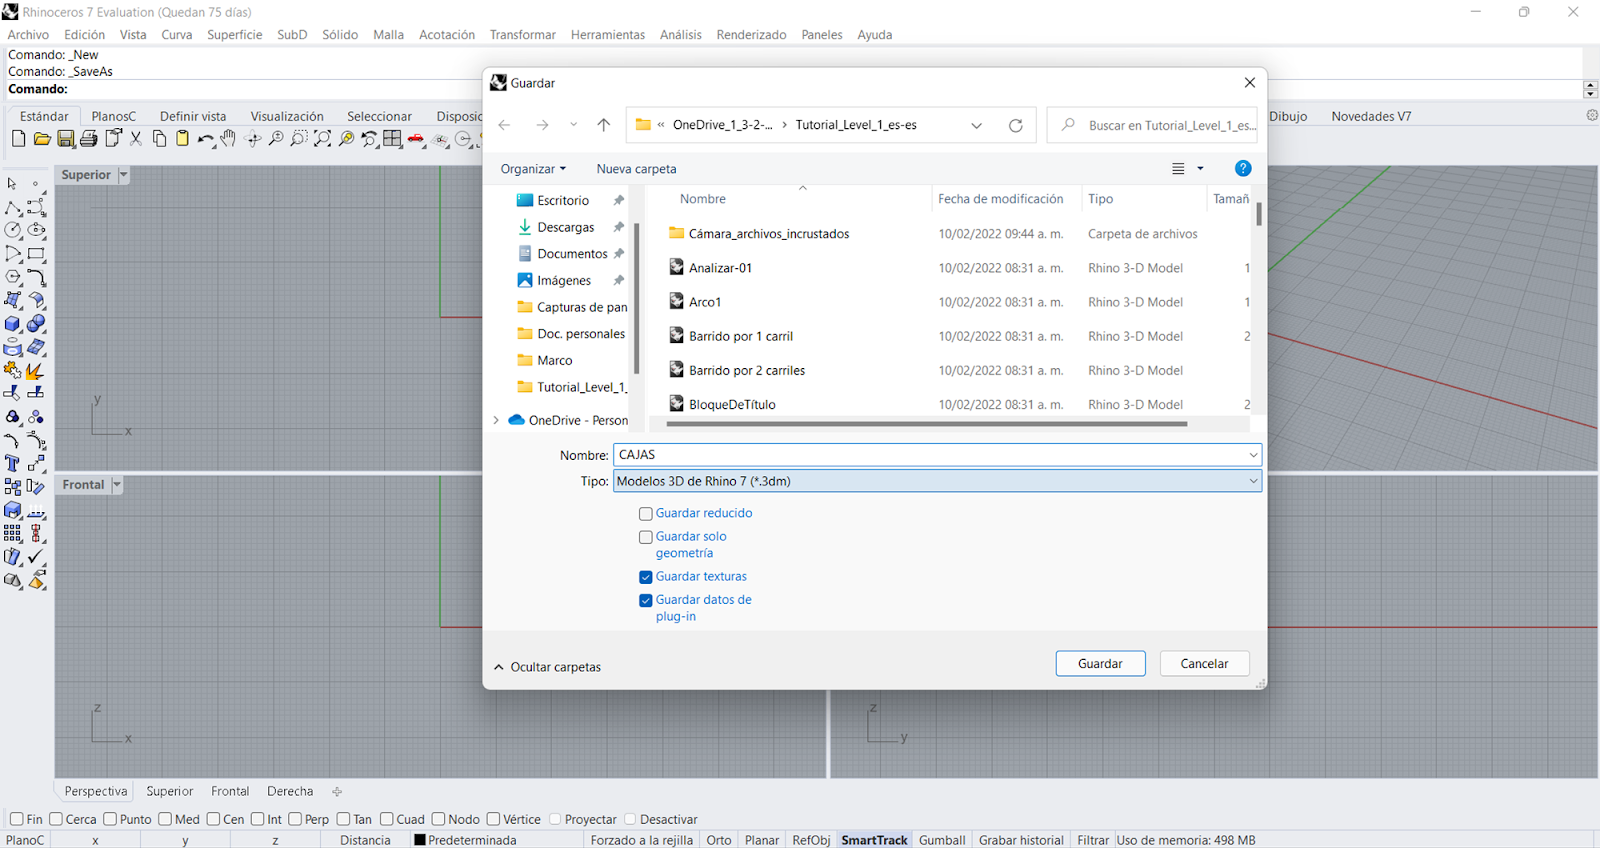Viewport: 1600px width, 848px height.
Task: Click the Cut scissors icon
Action: click(x=136, y=139)
